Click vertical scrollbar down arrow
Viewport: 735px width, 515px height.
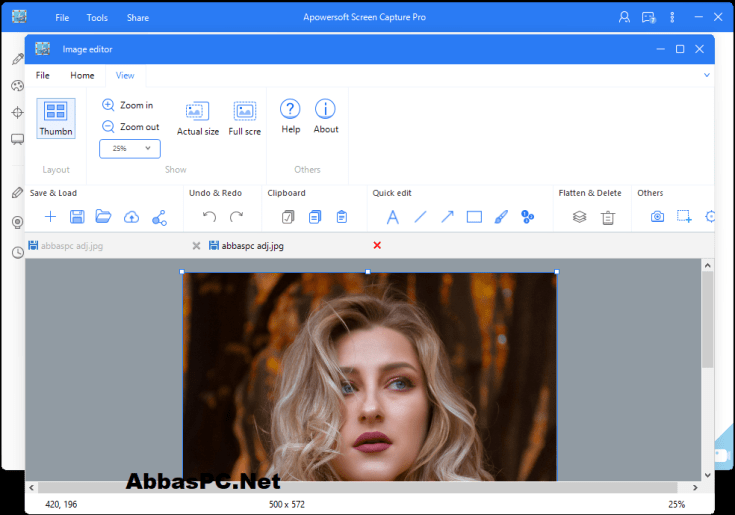click(x=708, y=475)
